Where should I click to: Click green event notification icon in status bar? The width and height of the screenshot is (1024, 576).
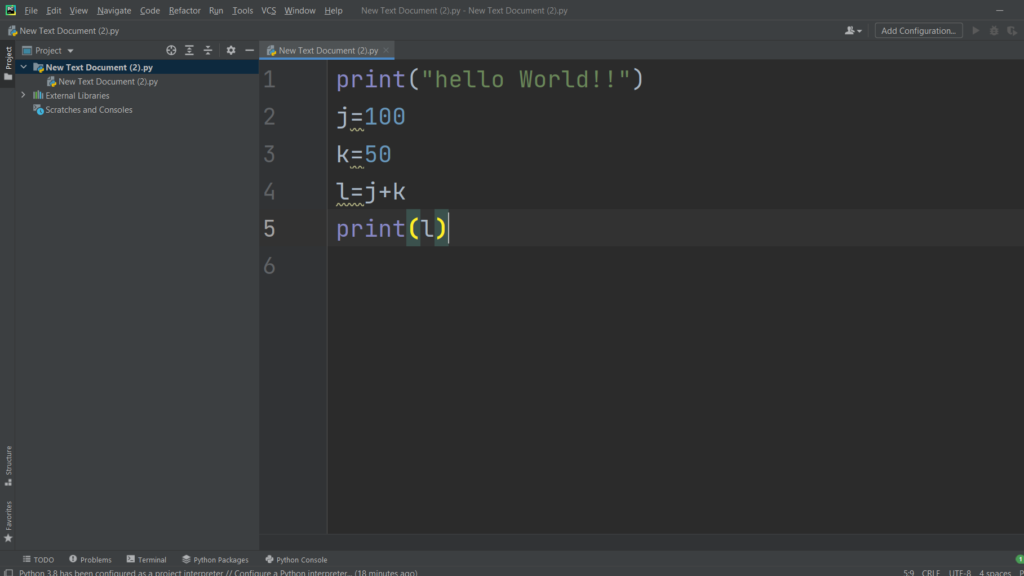(1019, 560)
